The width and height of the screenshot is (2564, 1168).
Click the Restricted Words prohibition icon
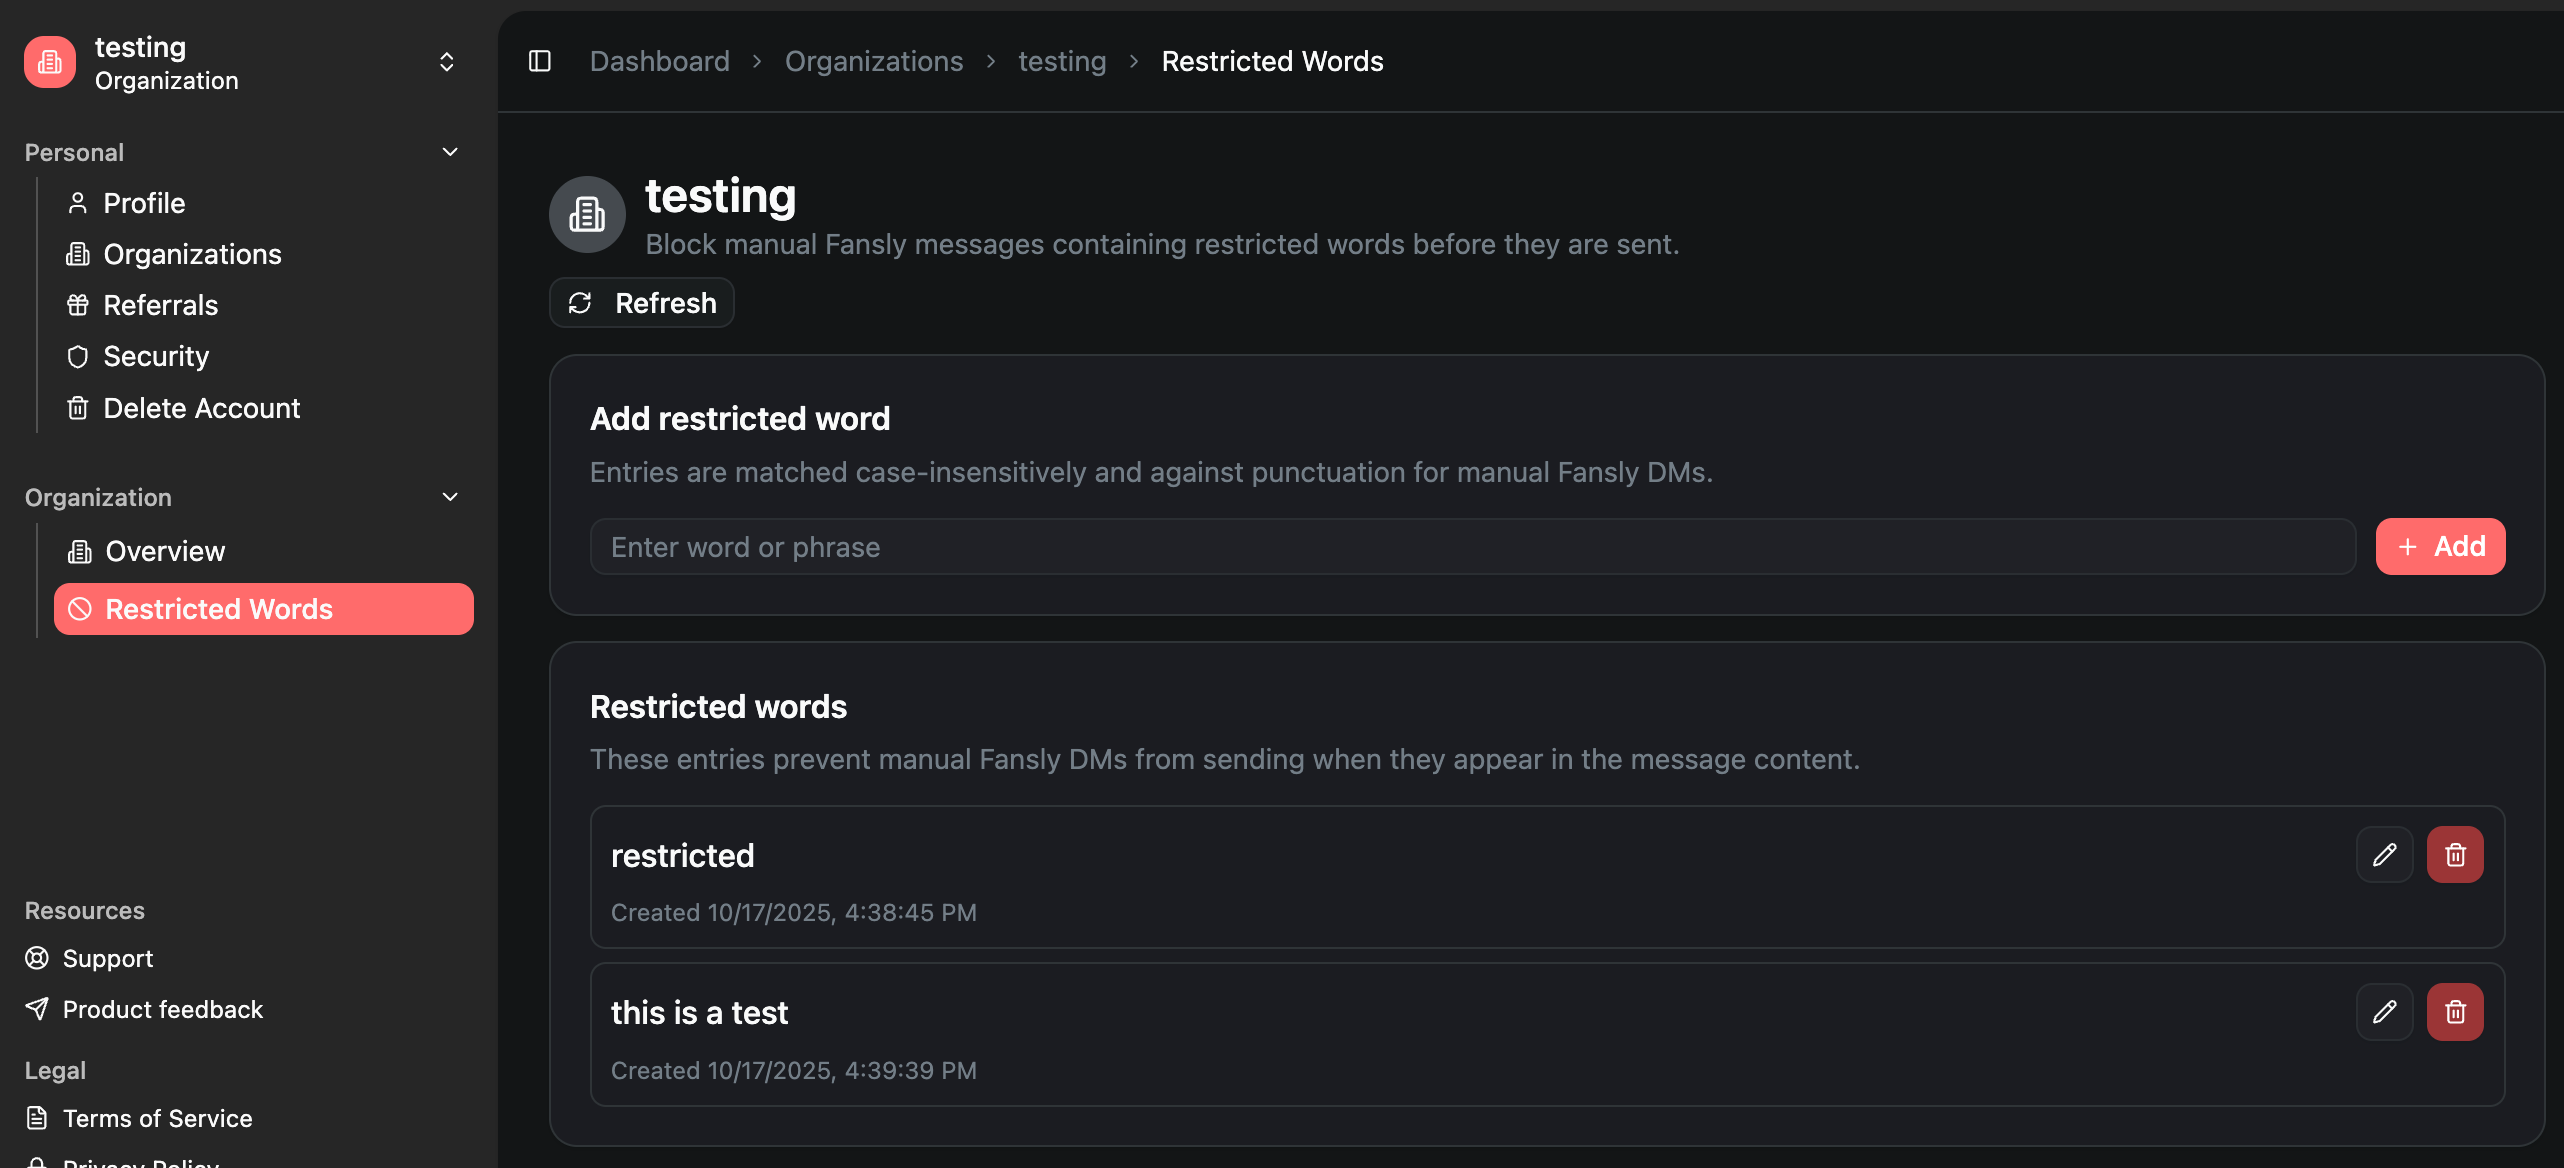81,608
